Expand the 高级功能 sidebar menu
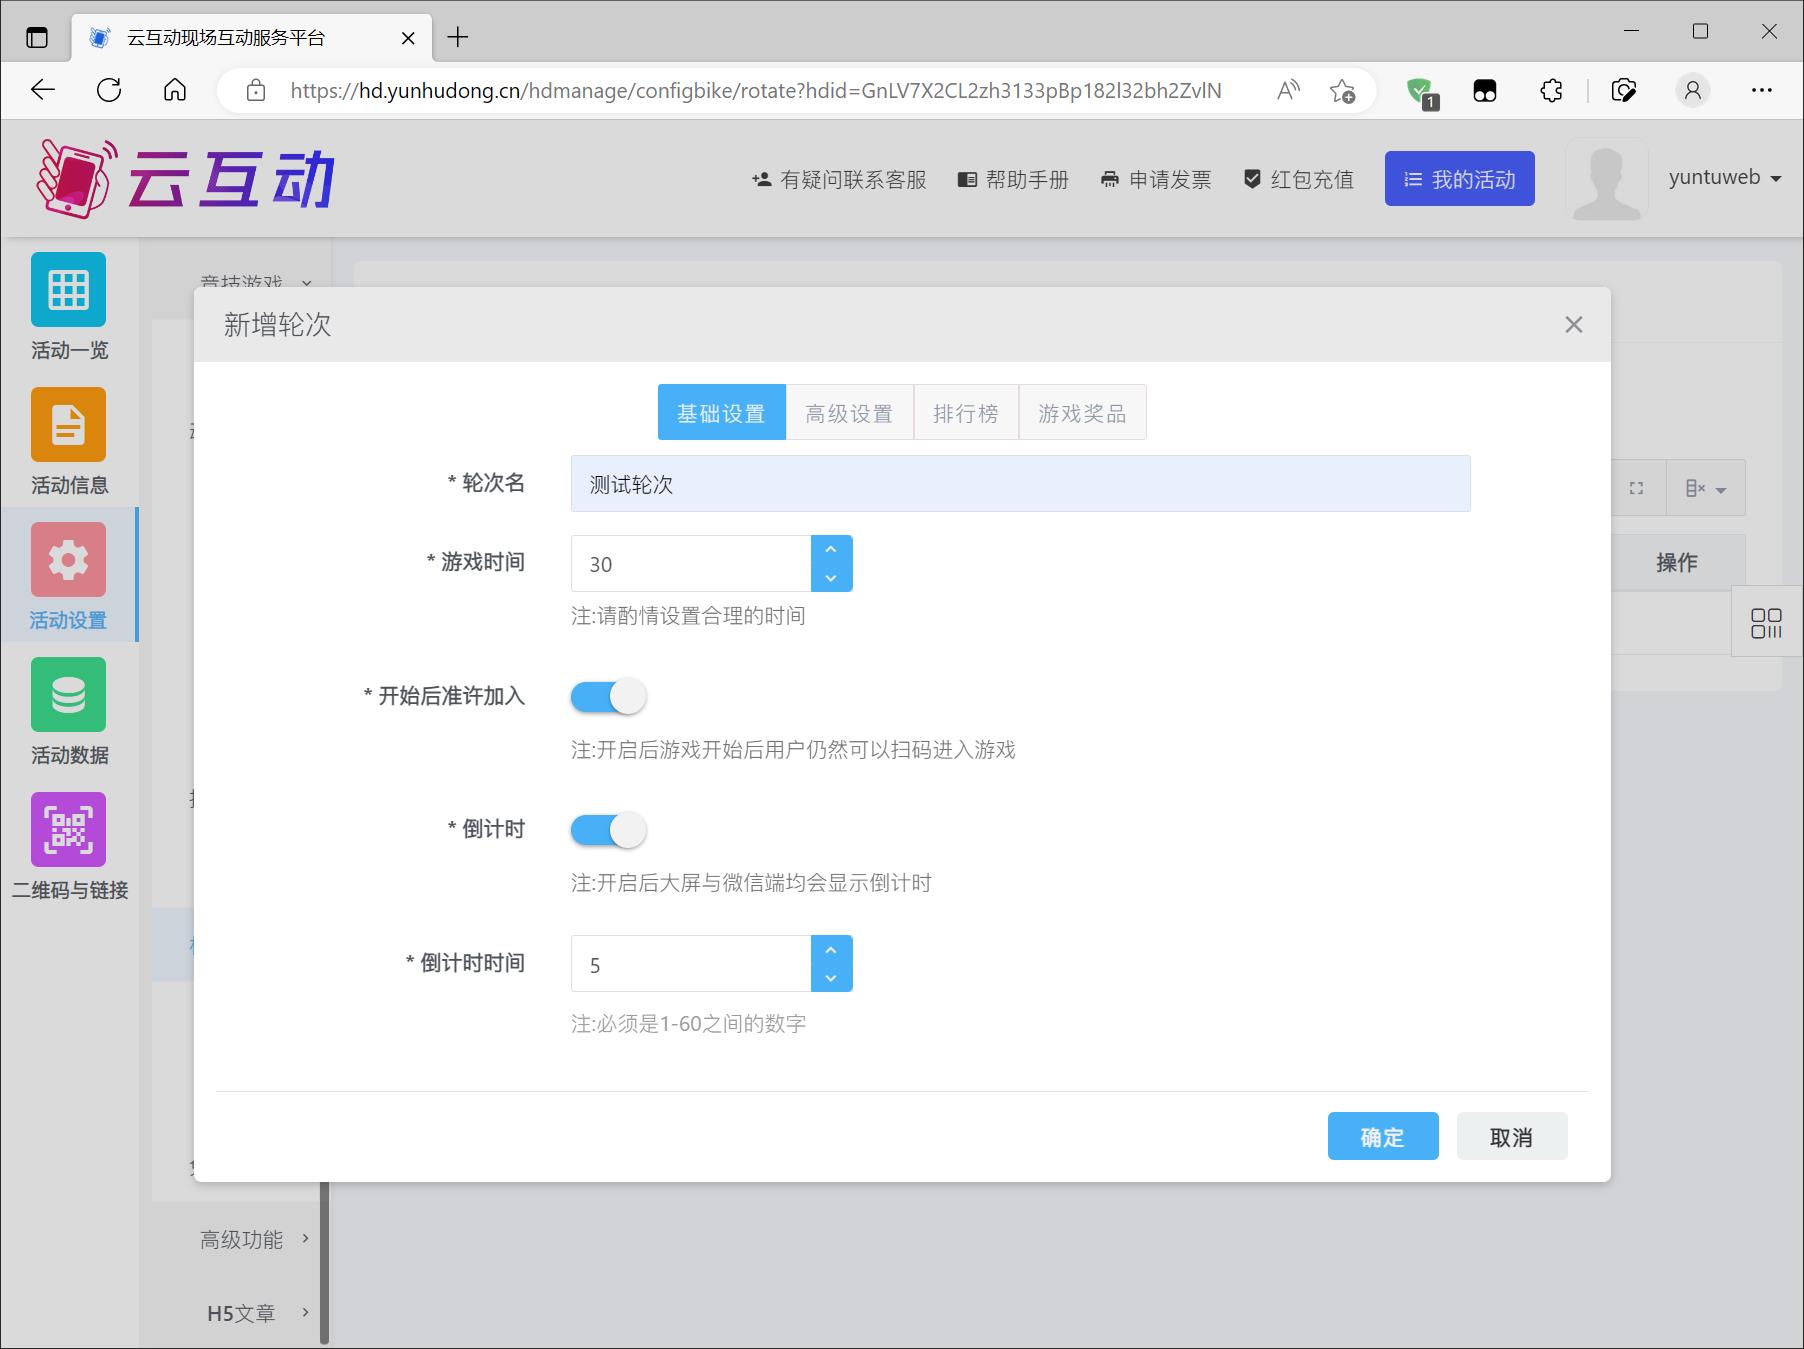The width and height of the screenshot is (1804, 1349). pos(254,1240)
